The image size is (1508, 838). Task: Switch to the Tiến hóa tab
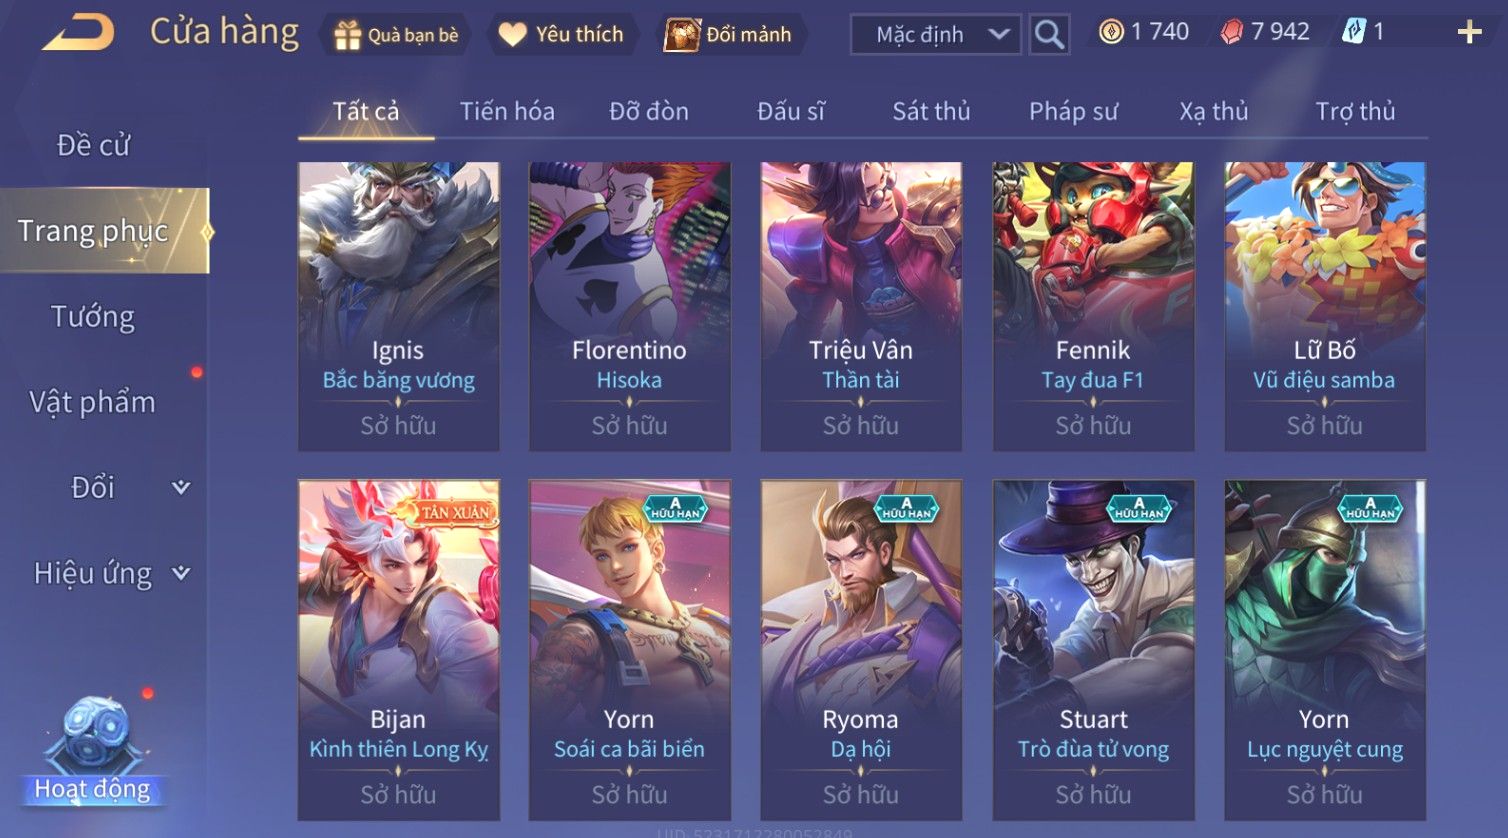tap(507, 111)
